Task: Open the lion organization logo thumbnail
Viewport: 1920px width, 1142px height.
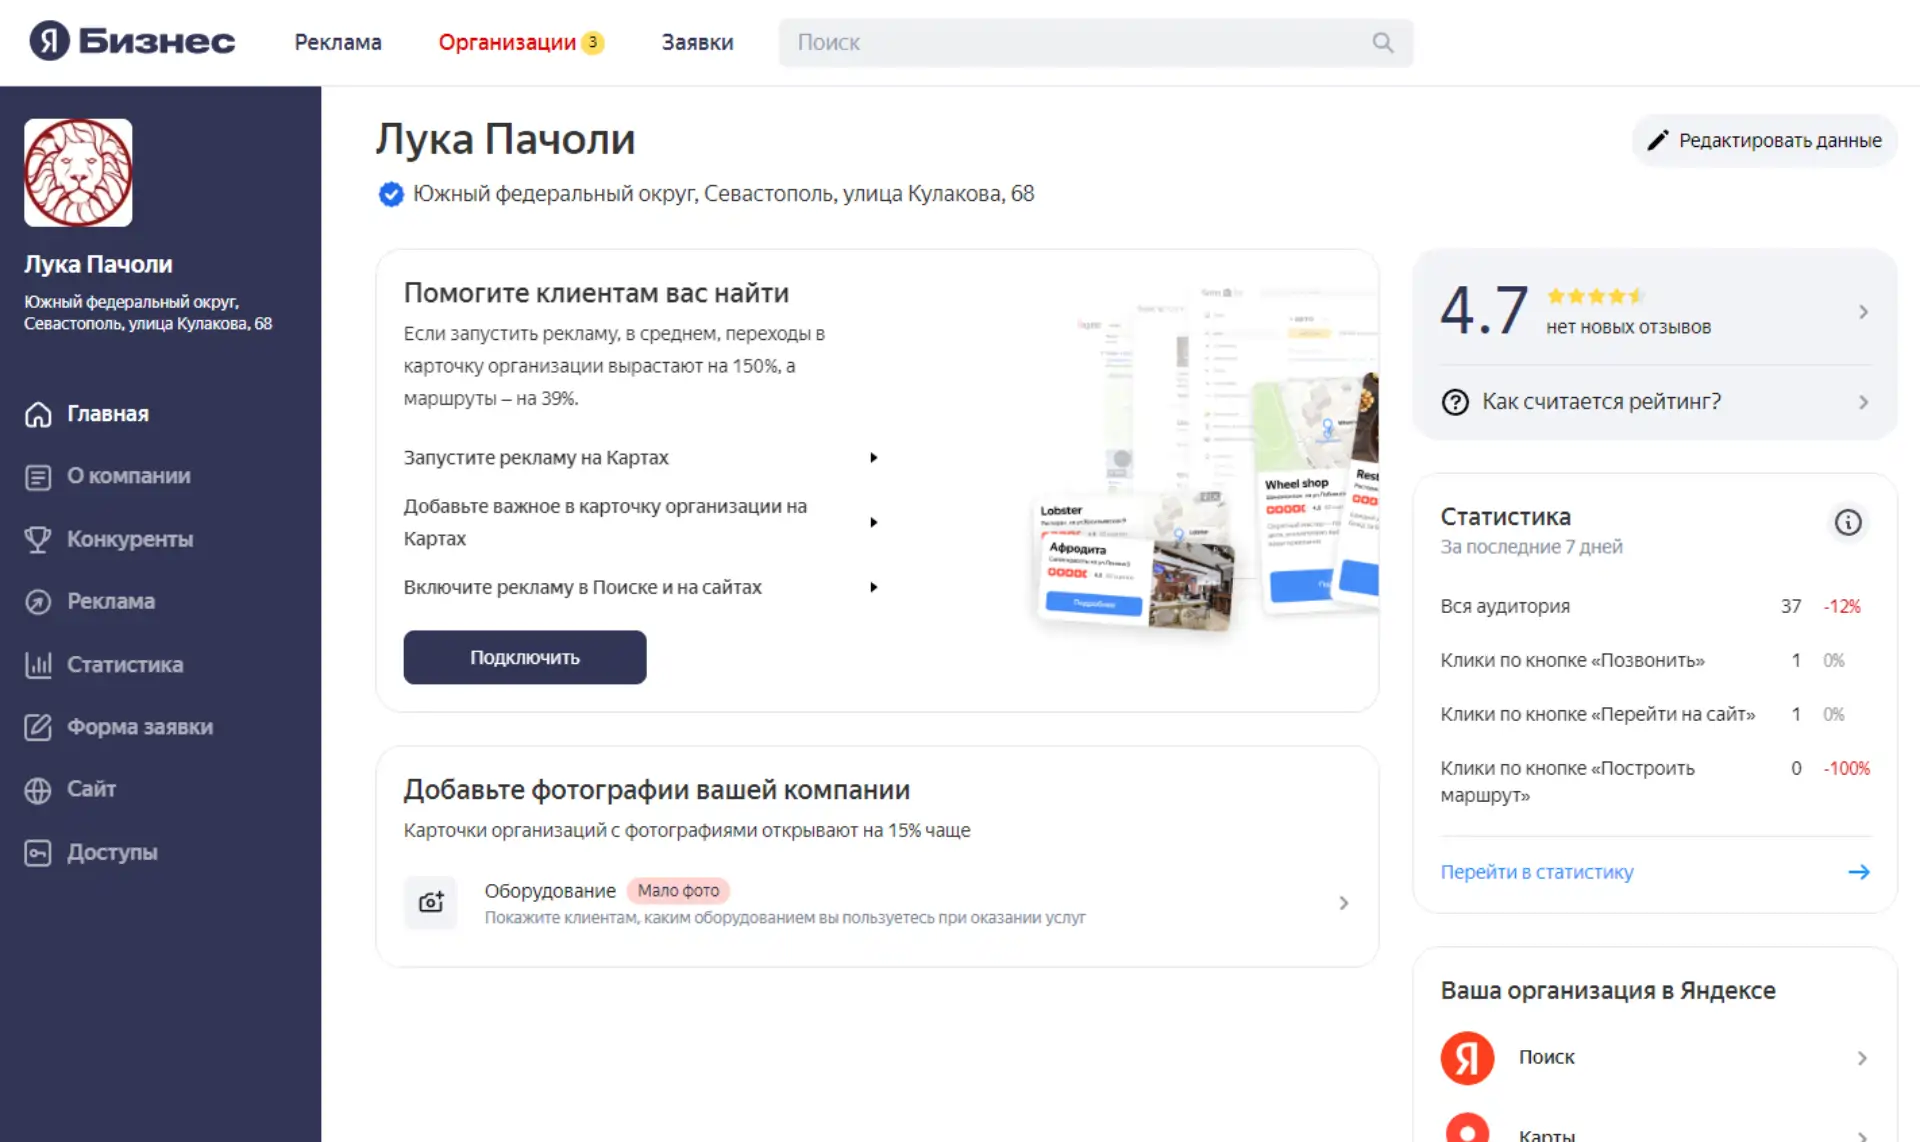Action: coord(78,172)
